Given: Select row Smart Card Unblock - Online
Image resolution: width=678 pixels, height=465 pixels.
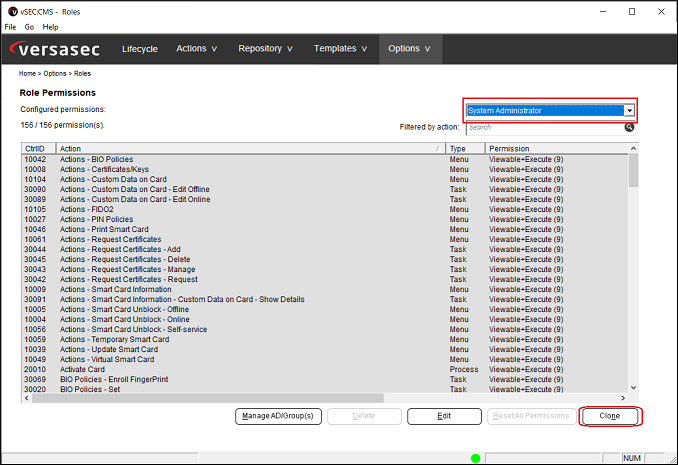Looking at the screenshot, I should [x=325, y=319].
